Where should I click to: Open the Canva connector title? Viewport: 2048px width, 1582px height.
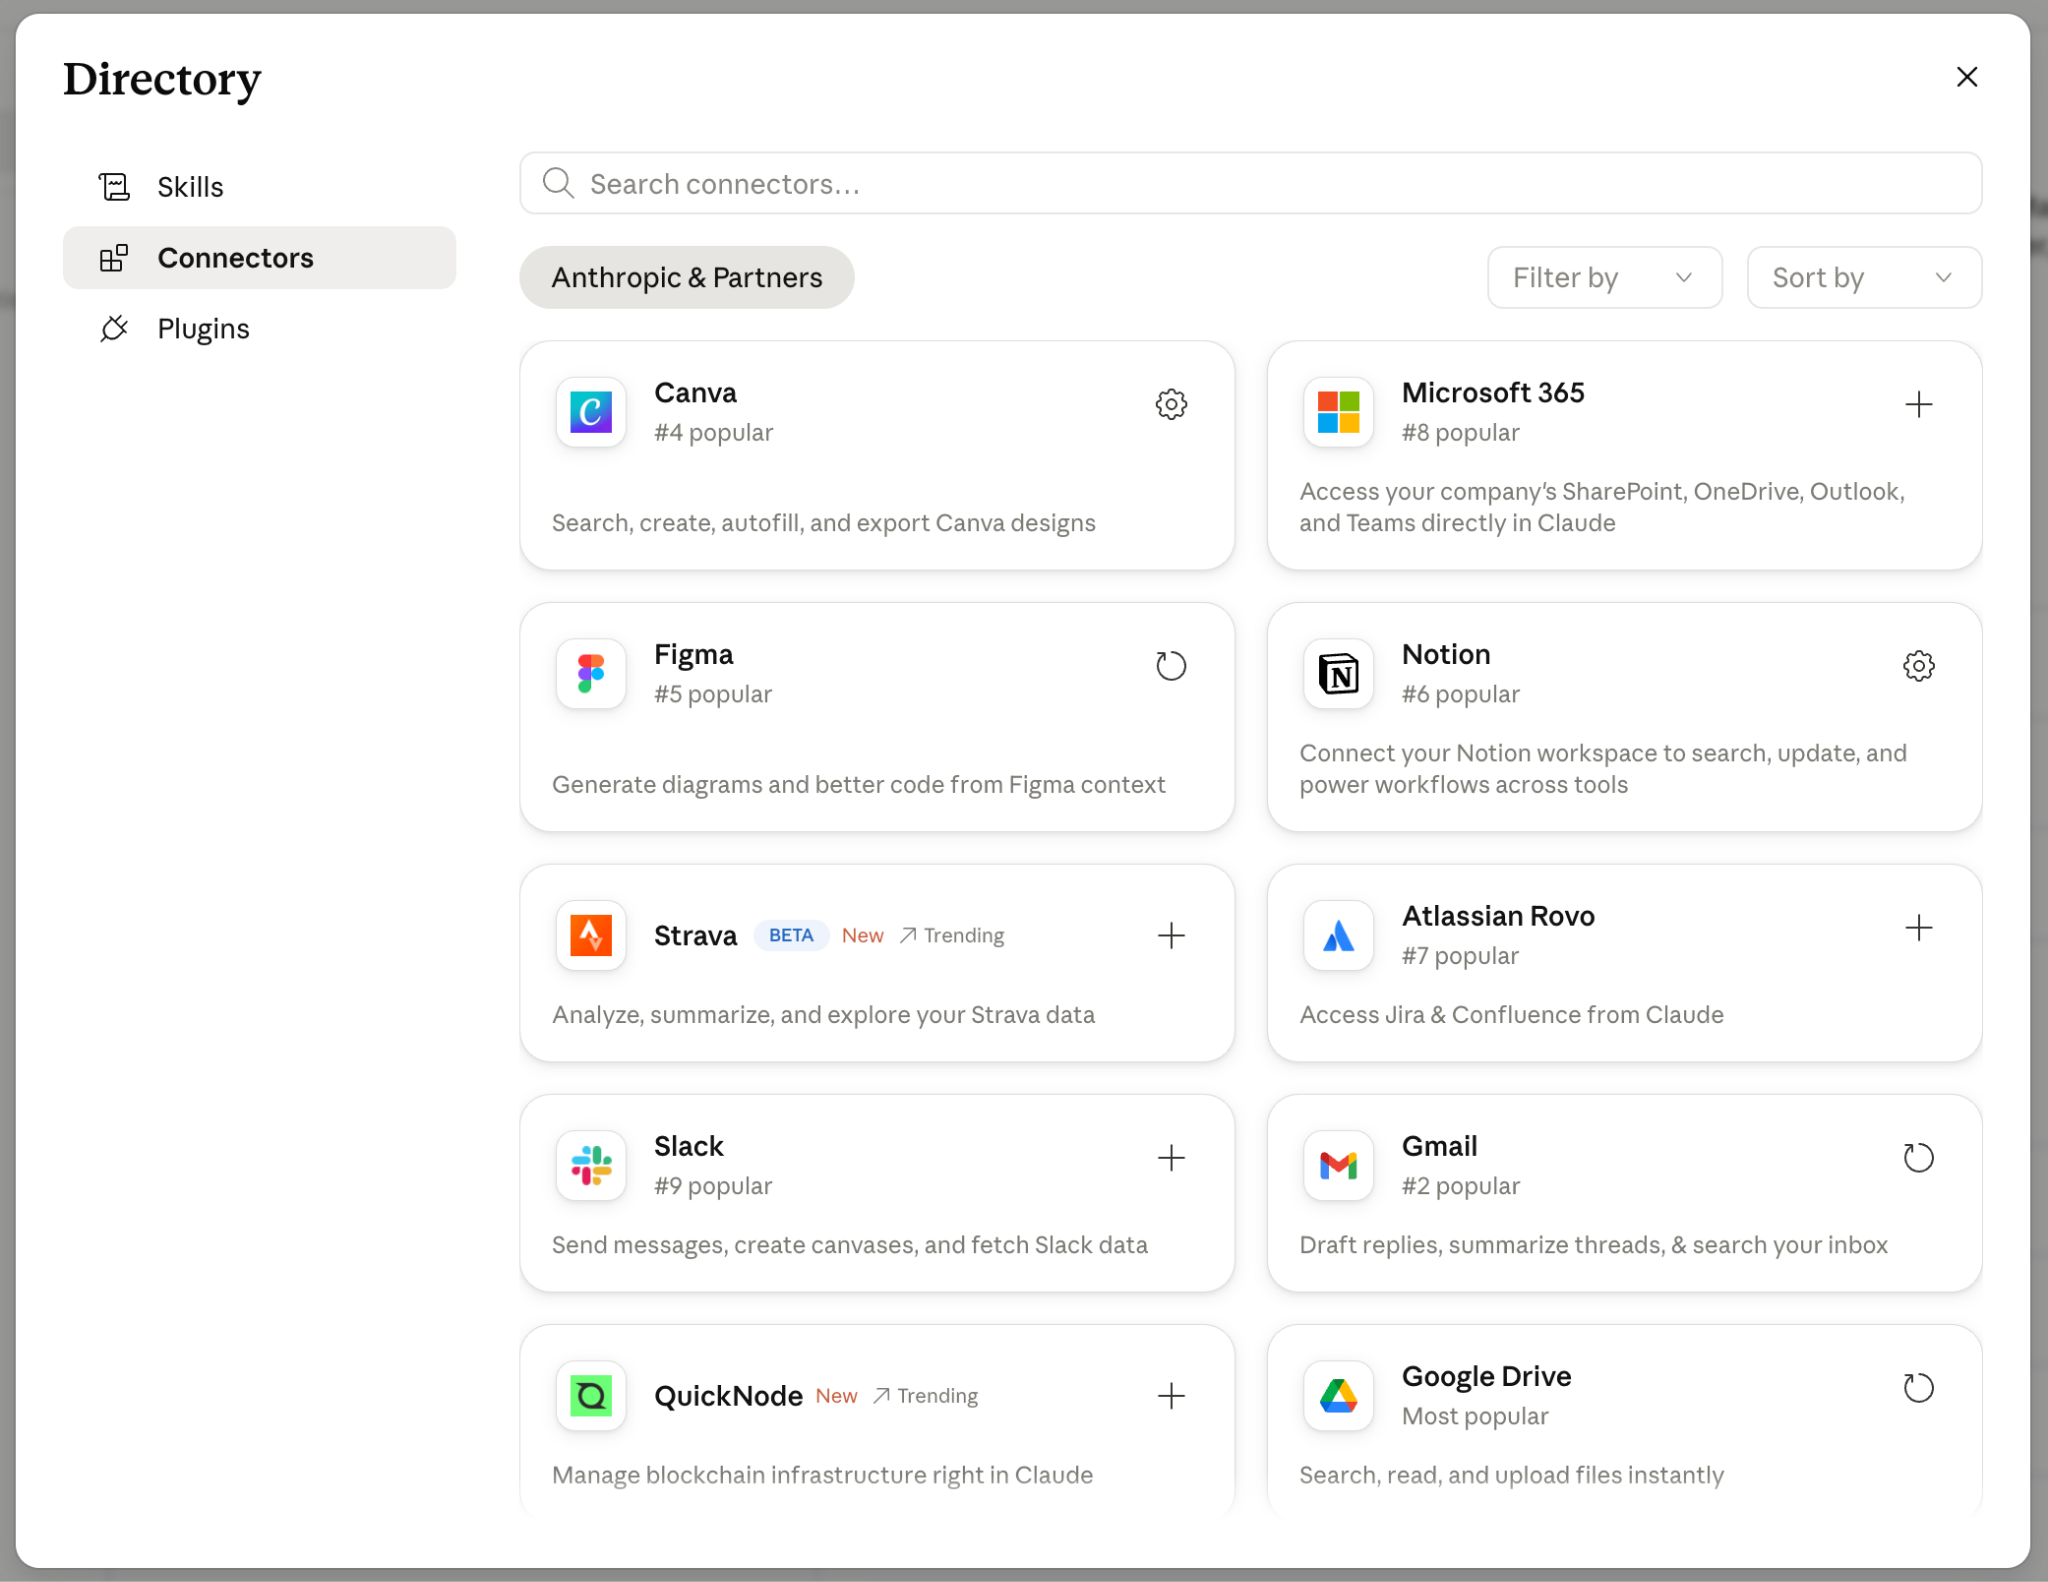pos(695,393)
